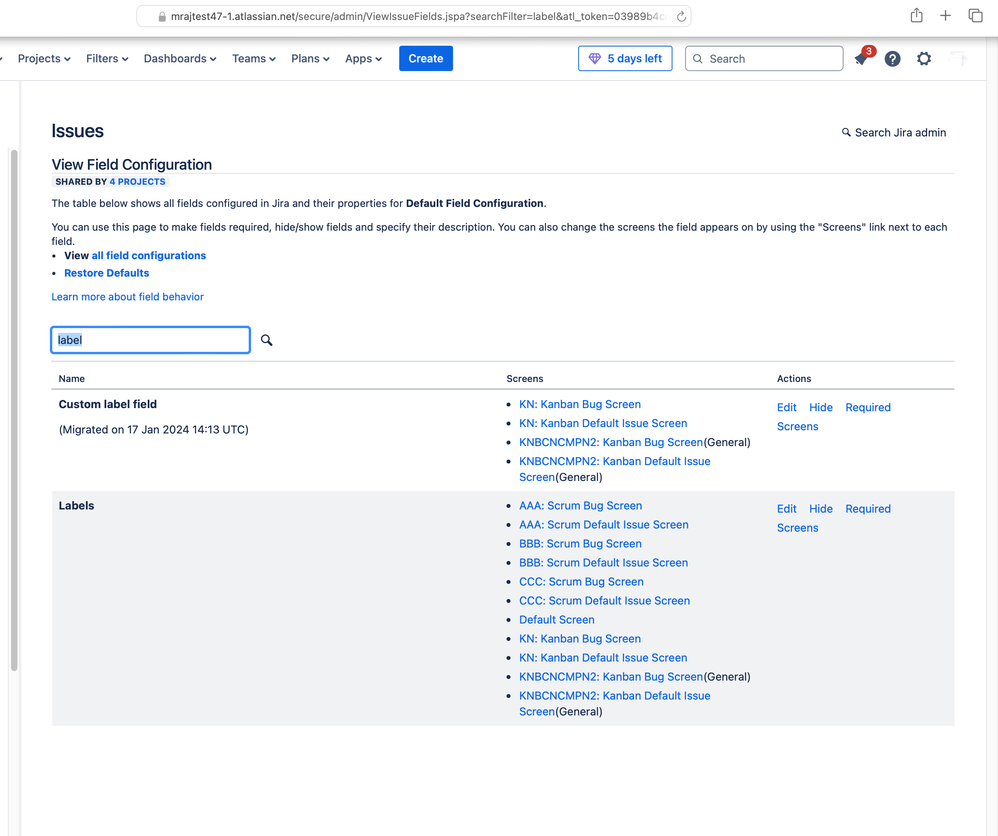Click the 'Labels' field name text
This screenshot has width=998, height=836.
pyautogui.click(x=76, y=506)
